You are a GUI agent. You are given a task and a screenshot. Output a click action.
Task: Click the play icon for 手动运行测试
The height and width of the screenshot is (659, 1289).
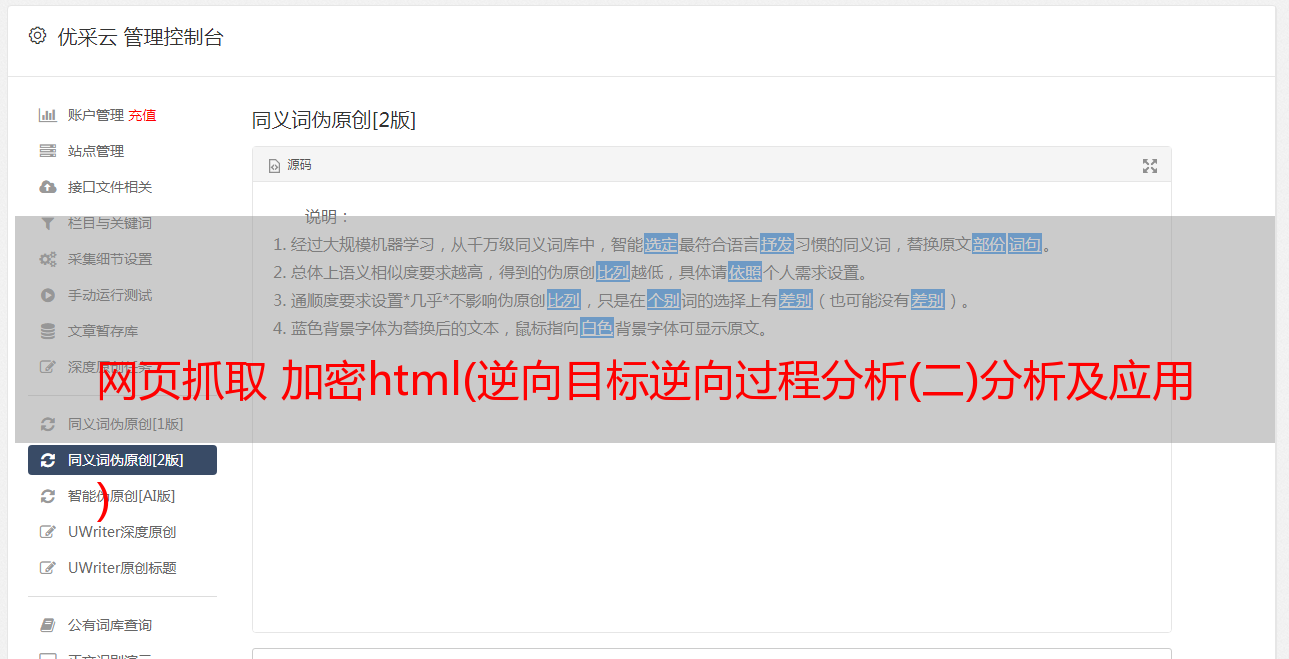47,295
